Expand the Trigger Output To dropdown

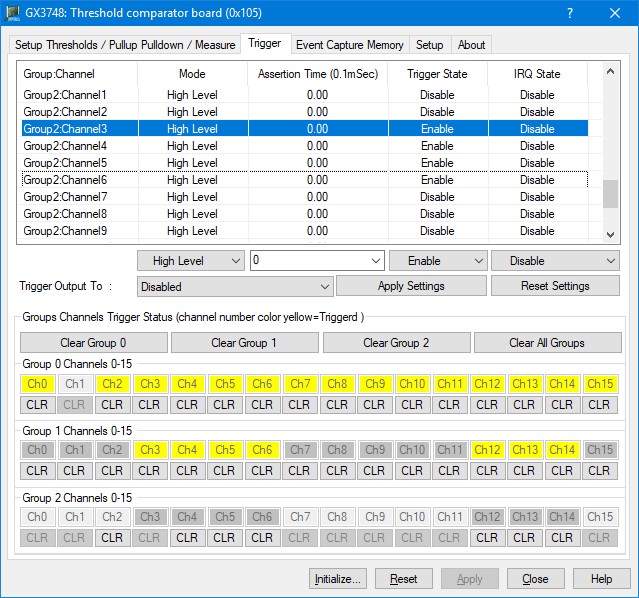click(x=235, y=286)
